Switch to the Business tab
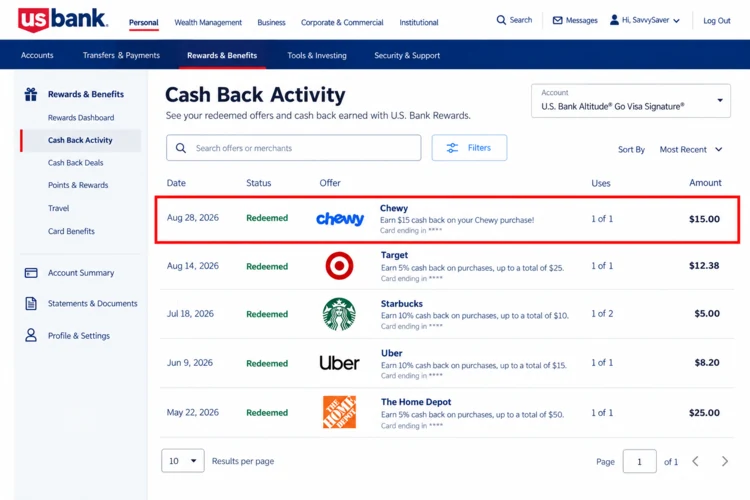Viewport: 750px width, 500px height. tap(271, 22)
